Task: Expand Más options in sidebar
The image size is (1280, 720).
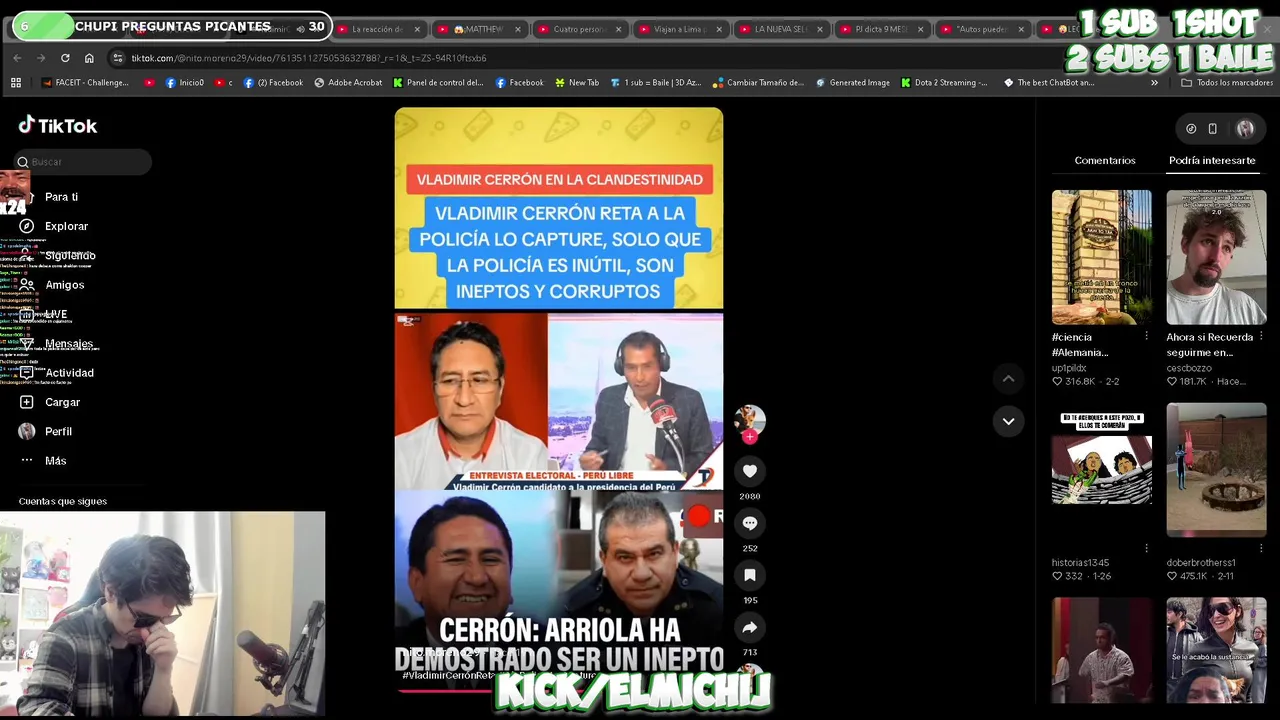Action: click(55, 460)
